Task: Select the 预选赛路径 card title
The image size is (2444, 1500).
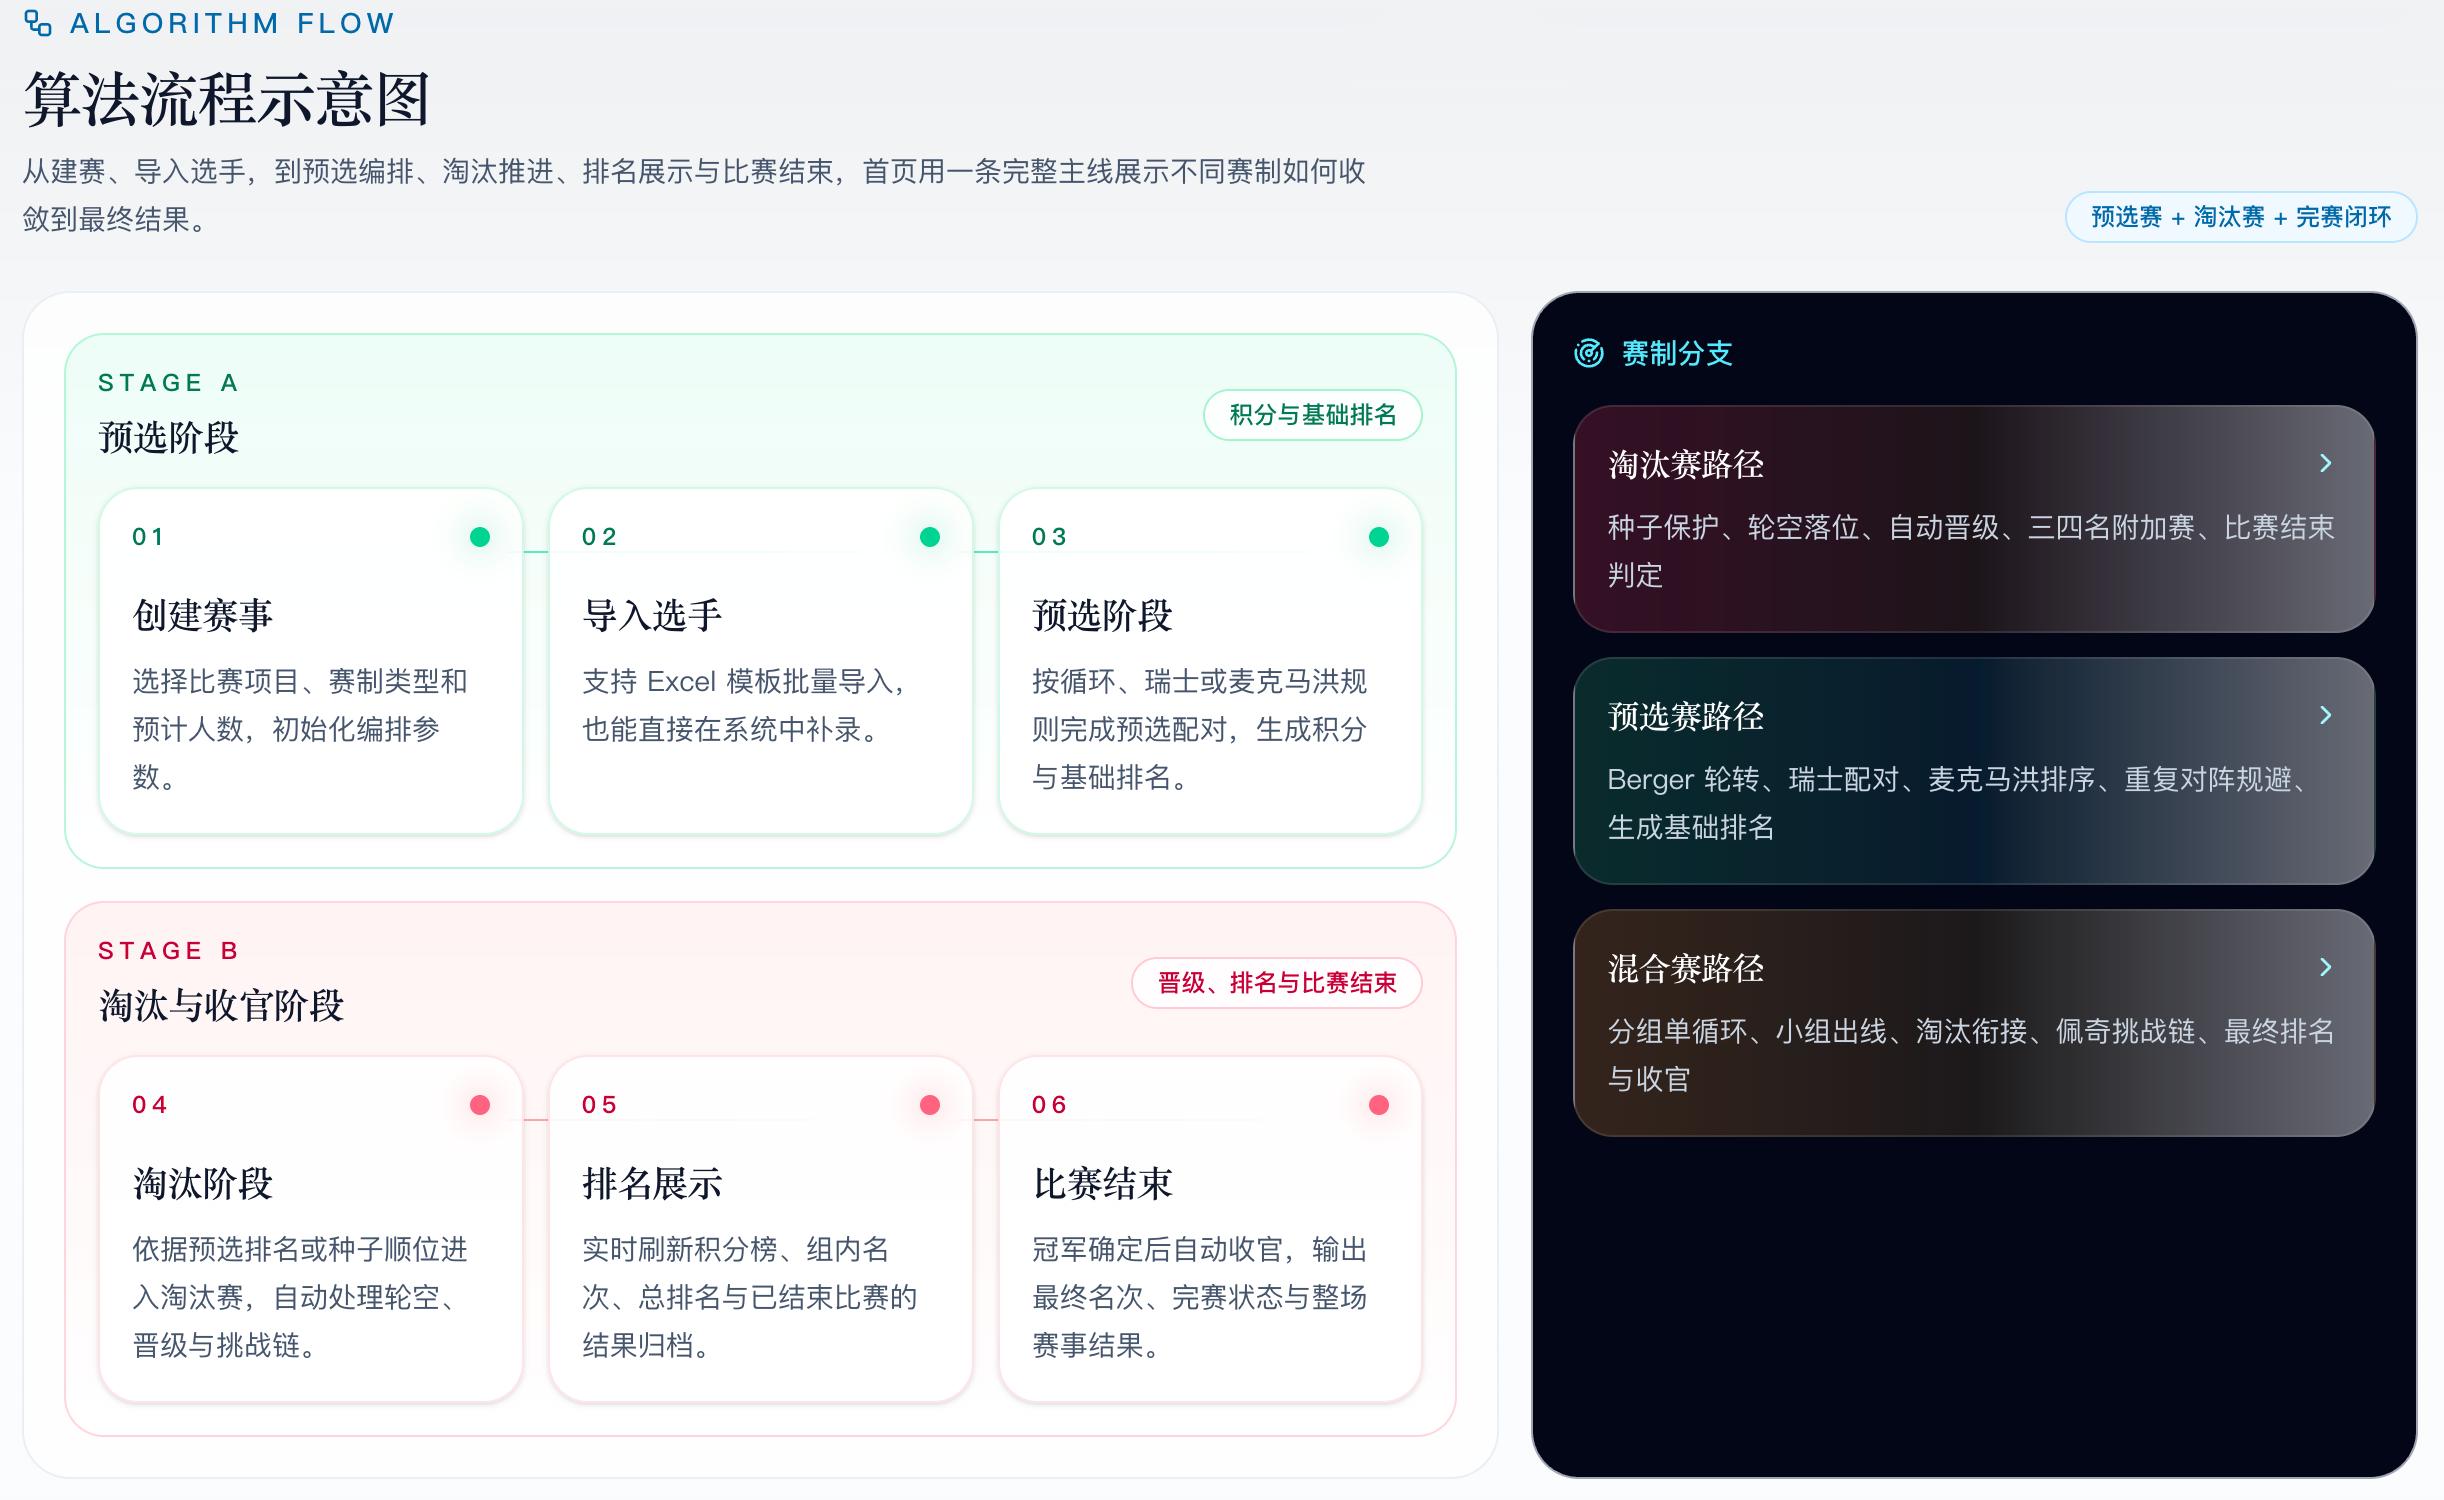Action: click(x=1686, y=716)
